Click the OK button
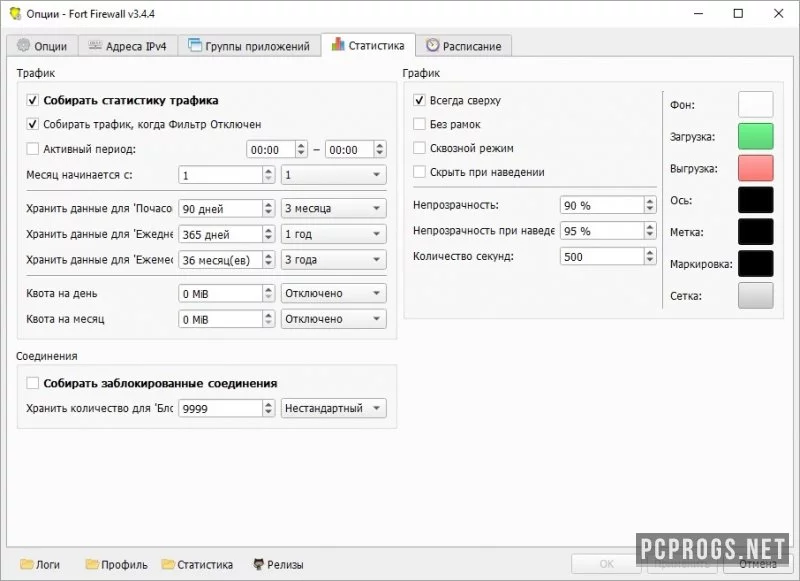The height and width of the screenshot is (581, 800). [607, 564]
